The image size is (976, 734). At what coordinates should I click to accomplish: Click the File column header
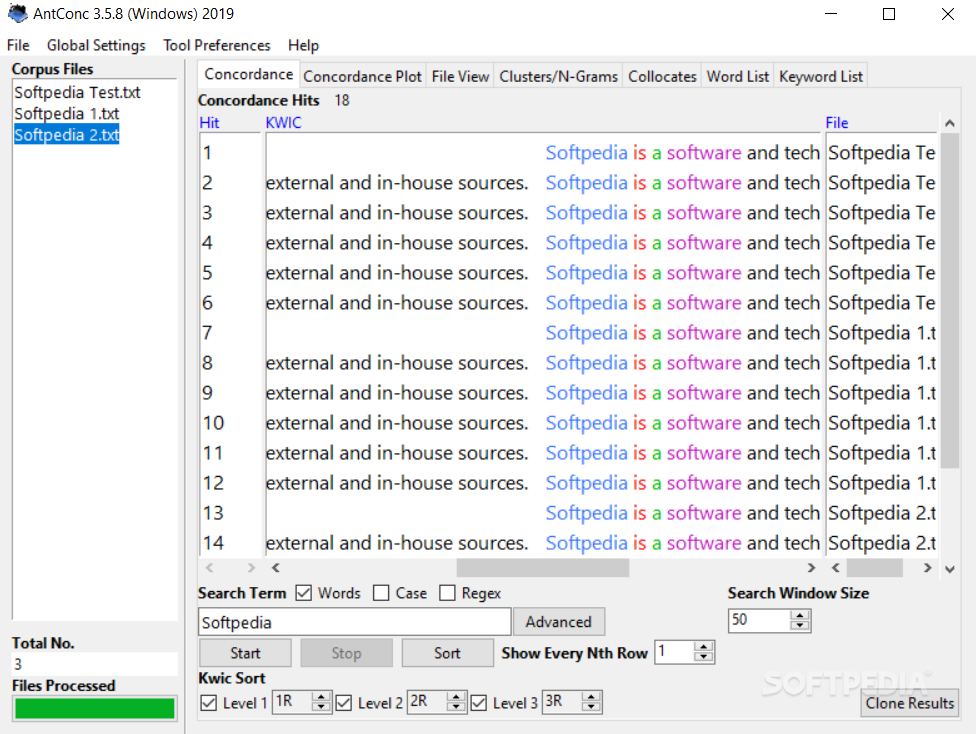[x=837, y=123]
